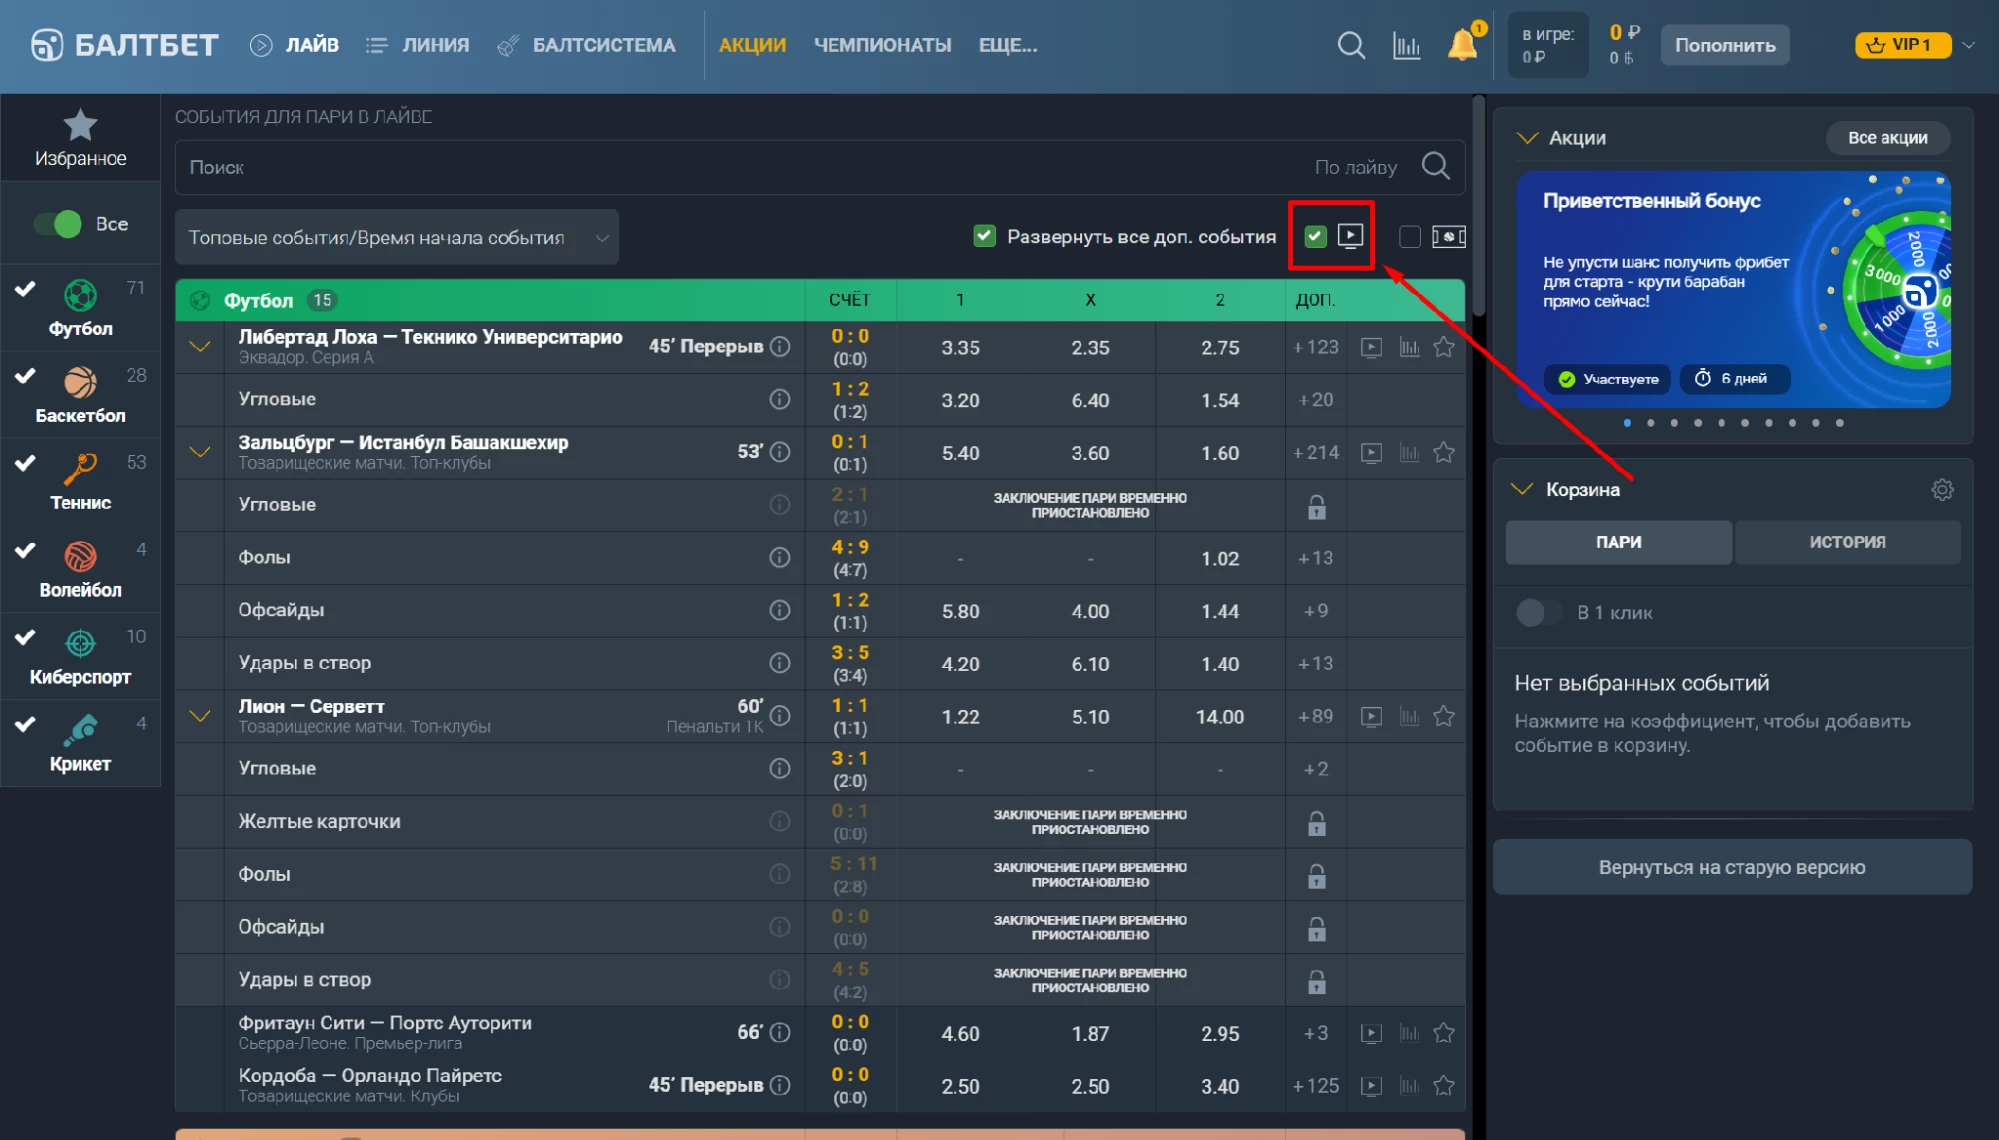Open basket settings gear icon
Viewport: 1999px width, 1140px height.
tap(1942, 489)
